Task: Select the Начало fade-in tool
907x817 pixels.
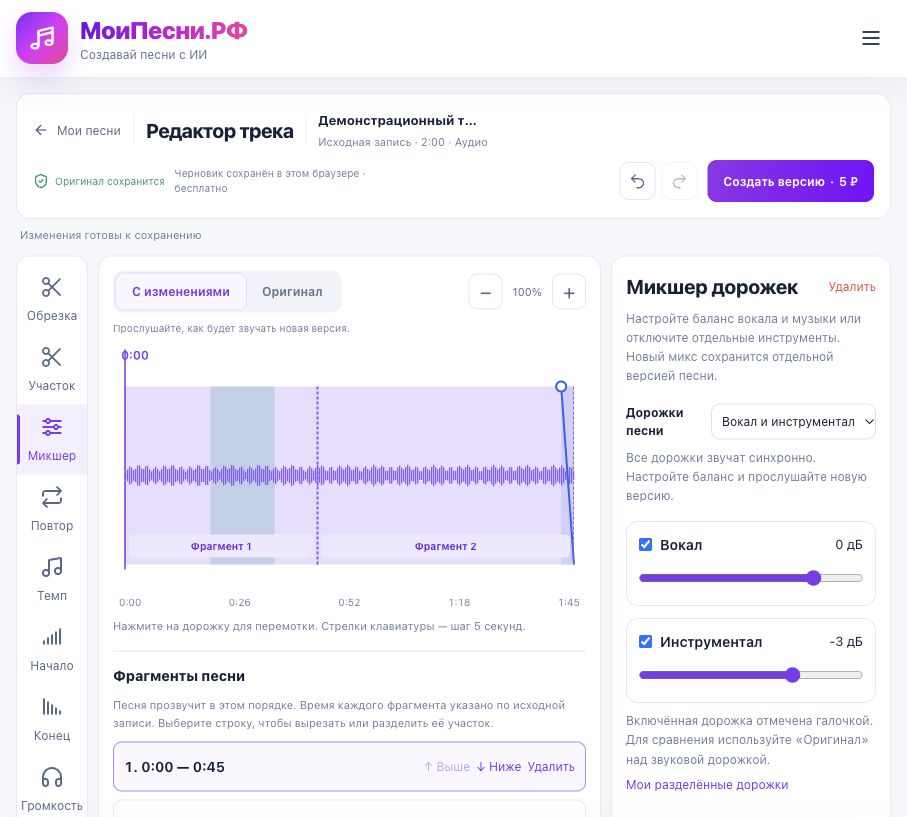Action: pyautogui.click(x=52, y=649)
